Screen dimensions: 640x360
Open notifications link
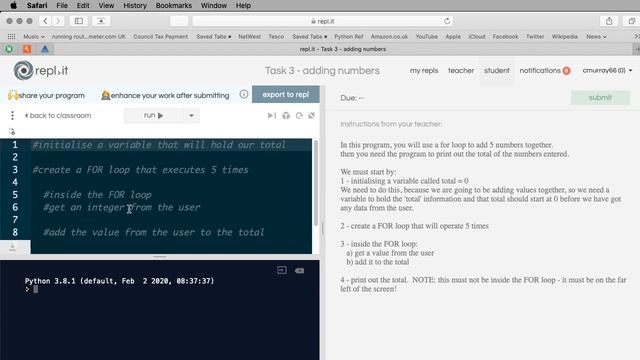point(540,70)
